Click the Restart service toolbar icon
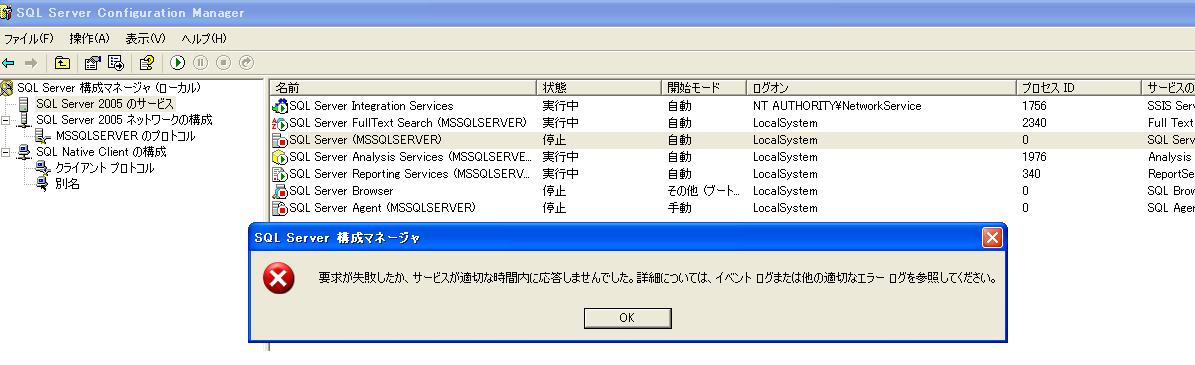Screen dimensions: 1195x365 point(246,62)
